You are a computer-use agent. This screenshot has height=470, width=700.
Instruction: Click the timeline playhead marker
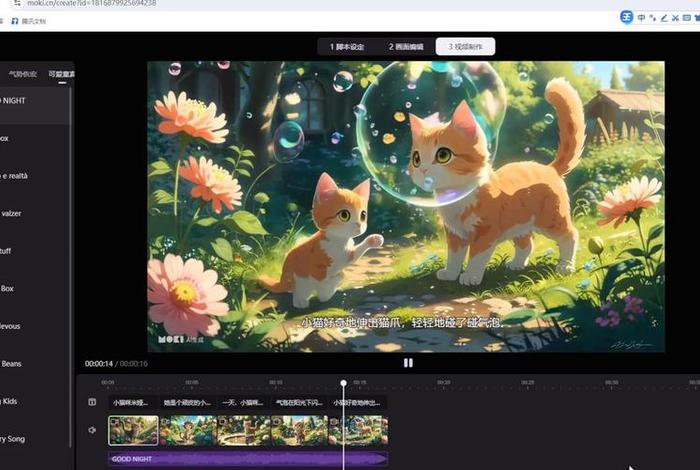point(343,383)
